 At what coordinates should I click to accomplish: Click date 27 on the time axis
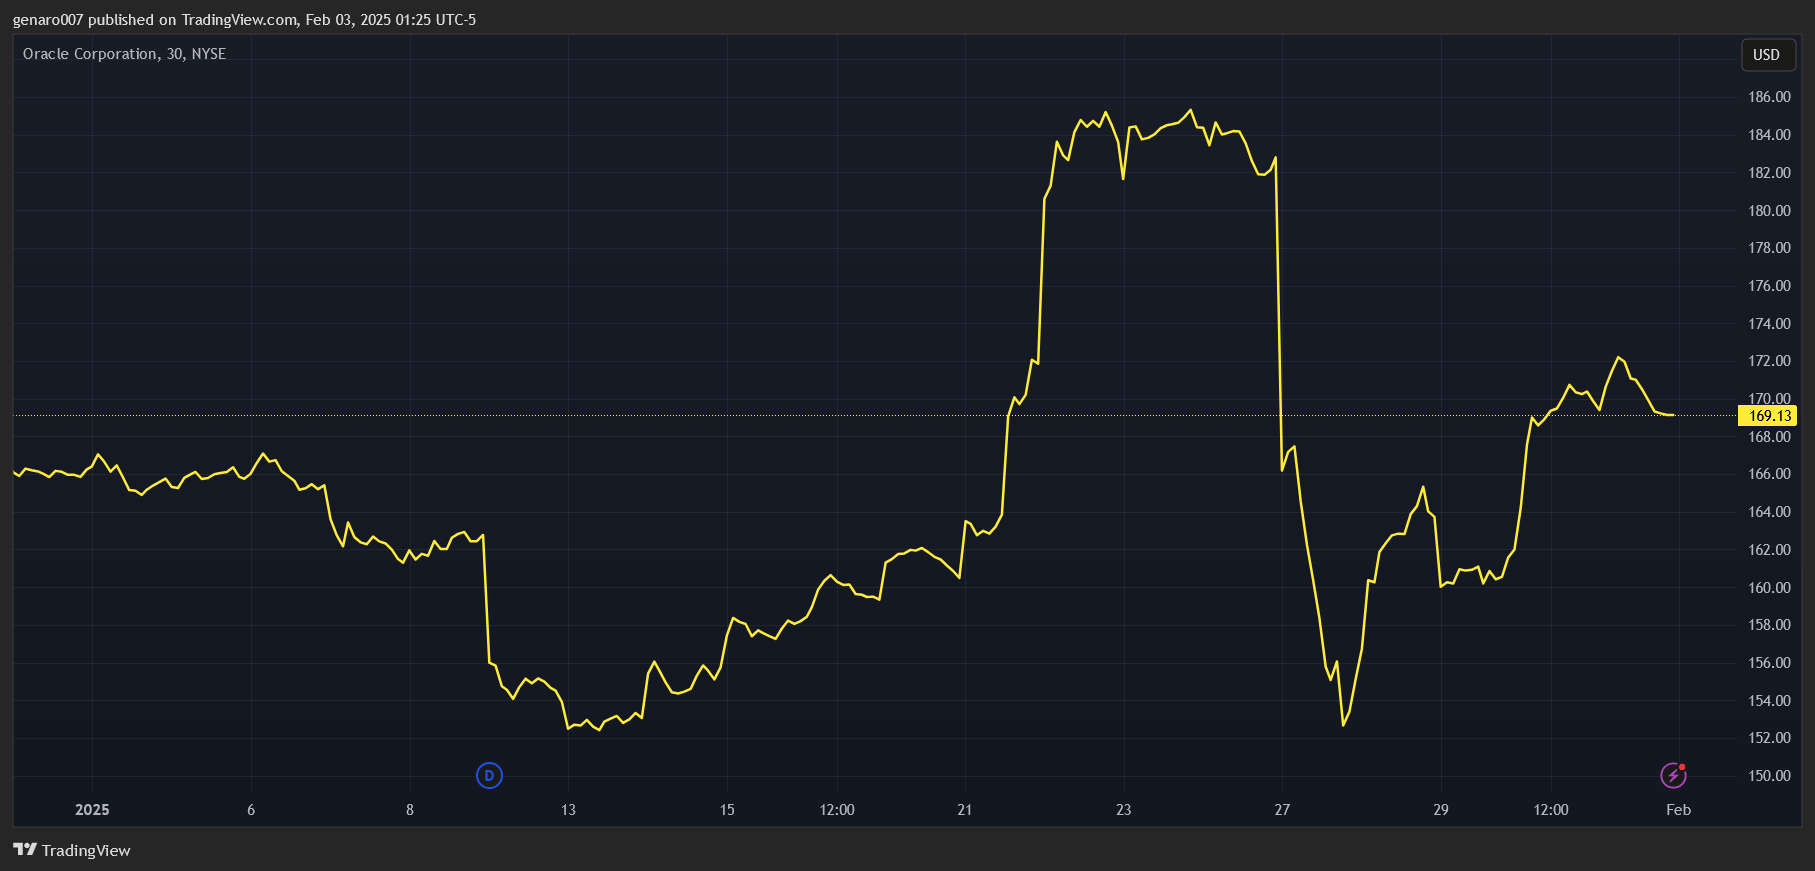[x=1282, y=810]
